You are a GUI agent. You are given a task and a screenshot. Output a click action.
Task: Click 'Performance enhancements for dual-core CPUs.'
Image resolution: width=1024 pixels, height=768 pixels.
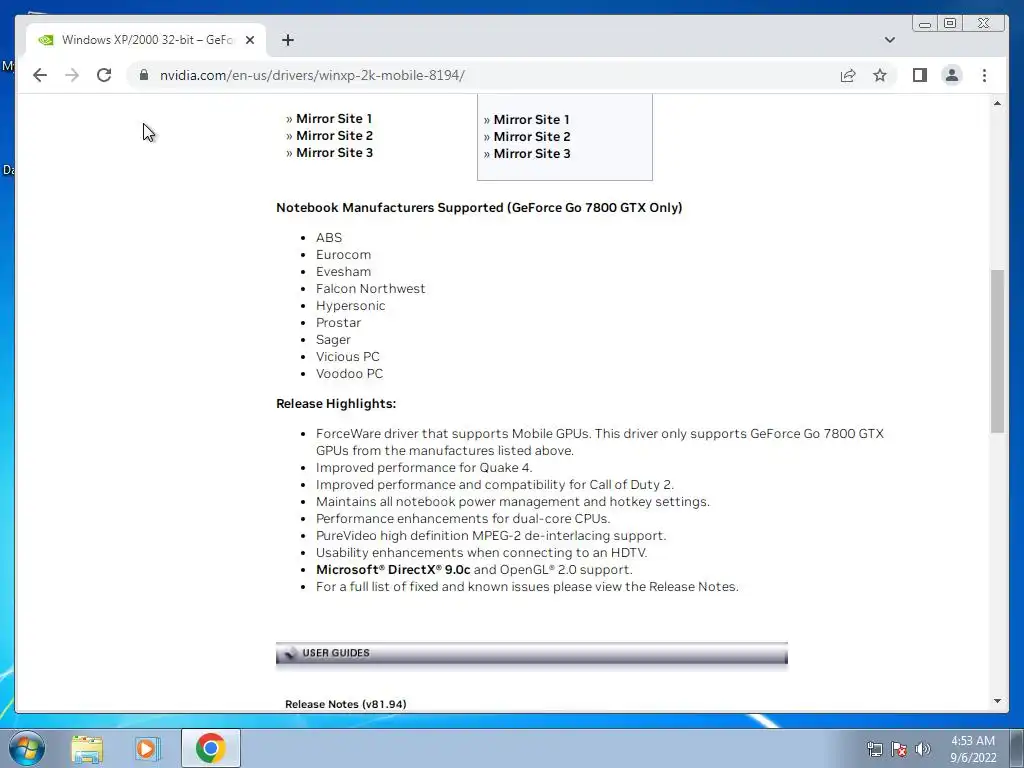463,519
